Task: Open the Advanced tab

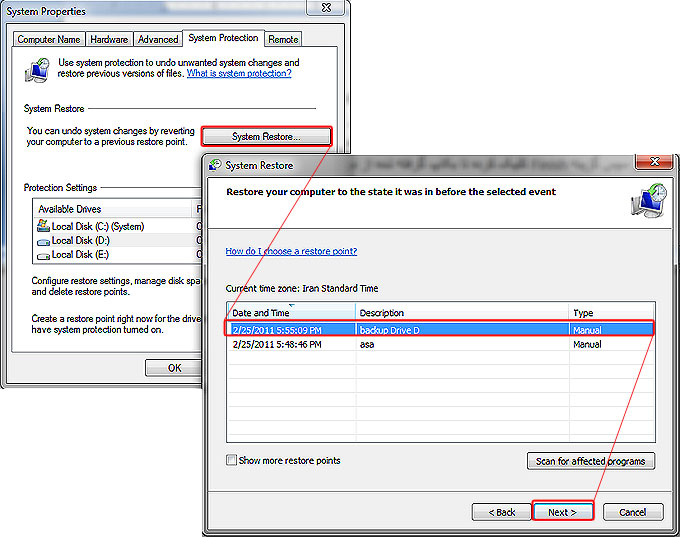Action: click(x=158, y=40)
